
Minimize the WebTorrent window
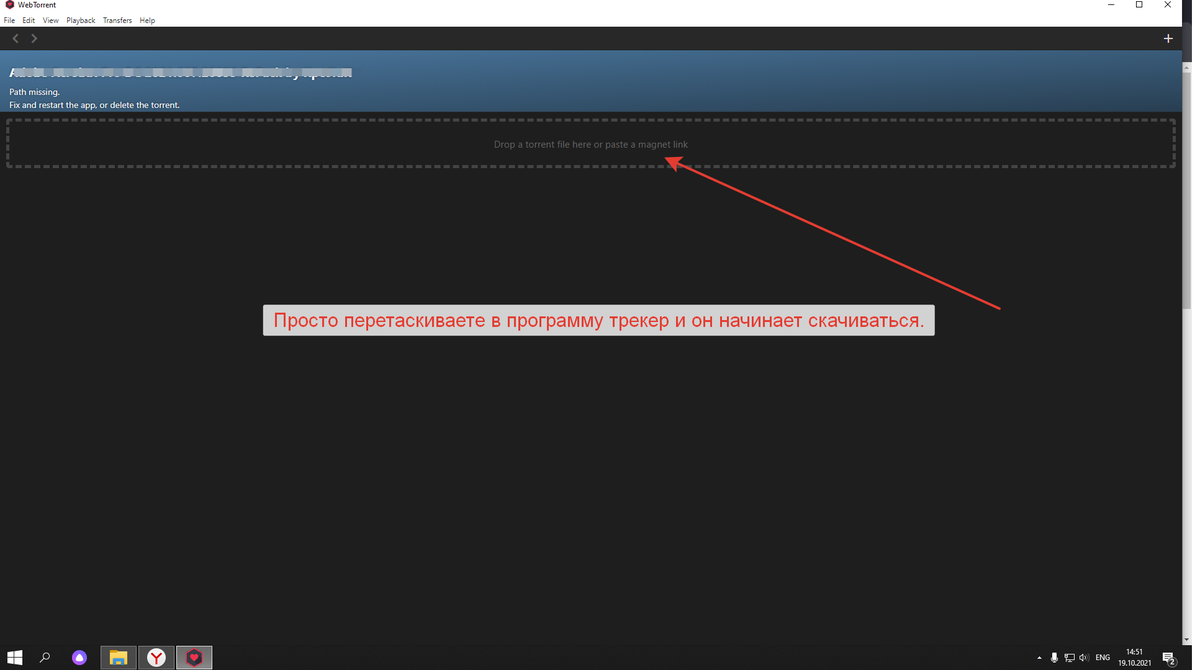1111,5
